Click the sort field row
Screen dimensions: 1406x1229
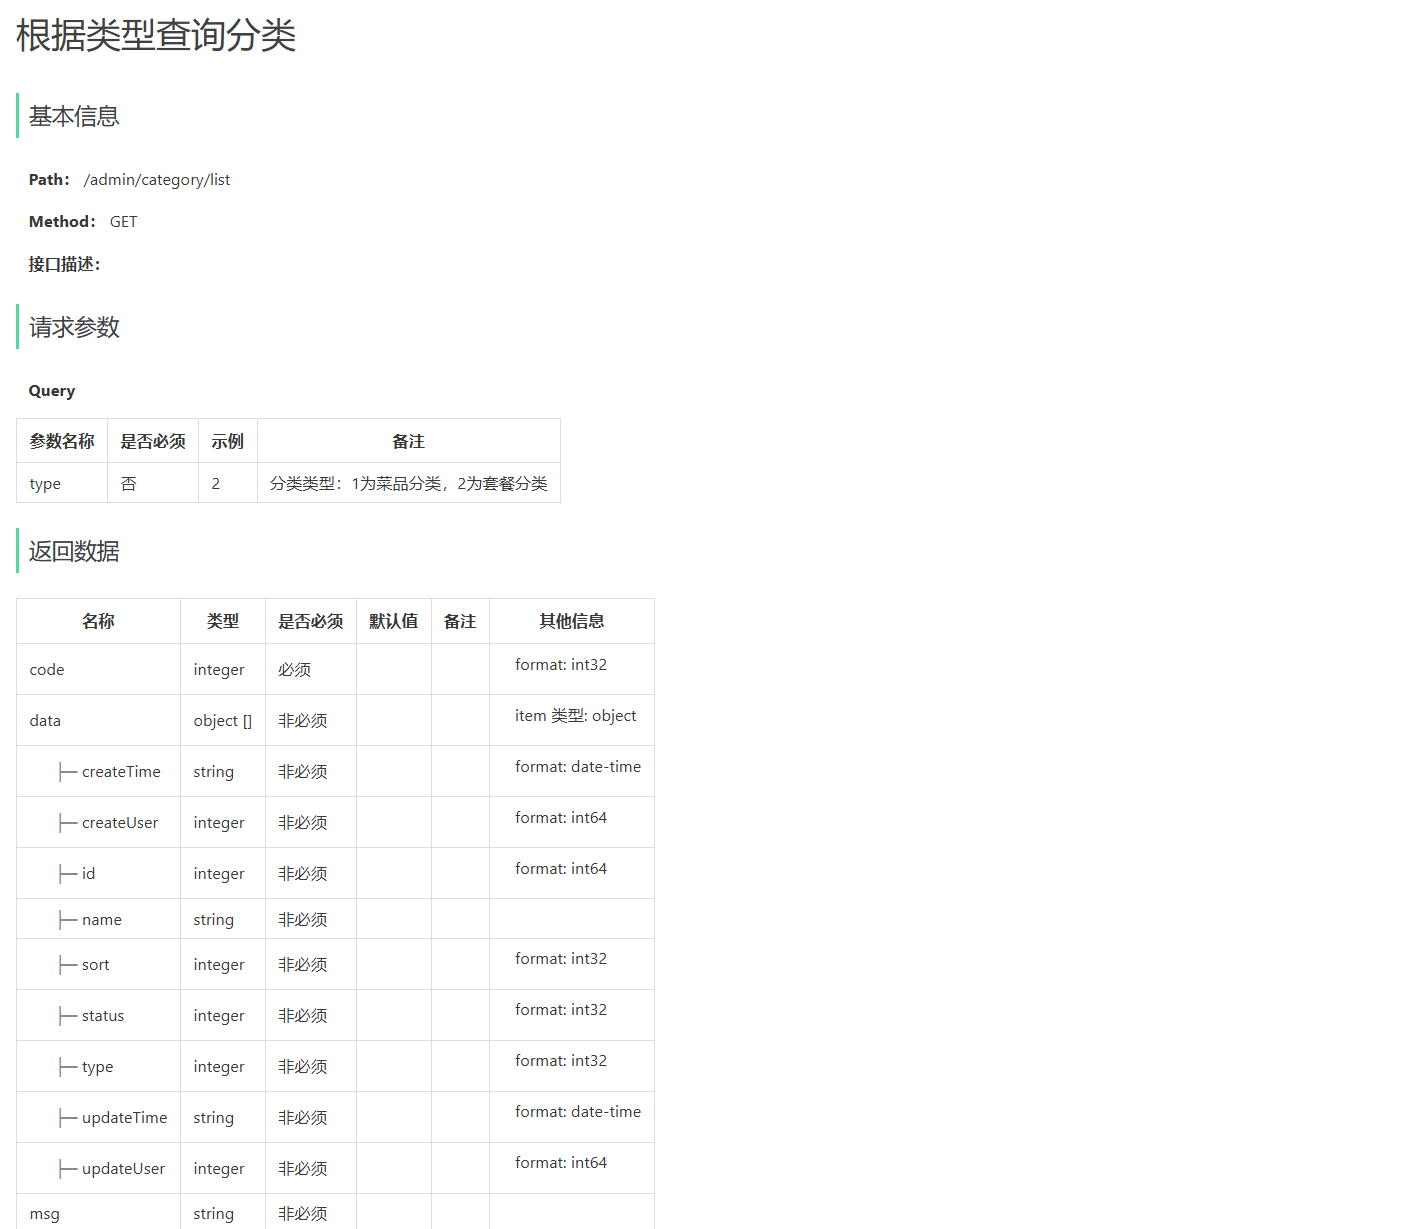335,964
